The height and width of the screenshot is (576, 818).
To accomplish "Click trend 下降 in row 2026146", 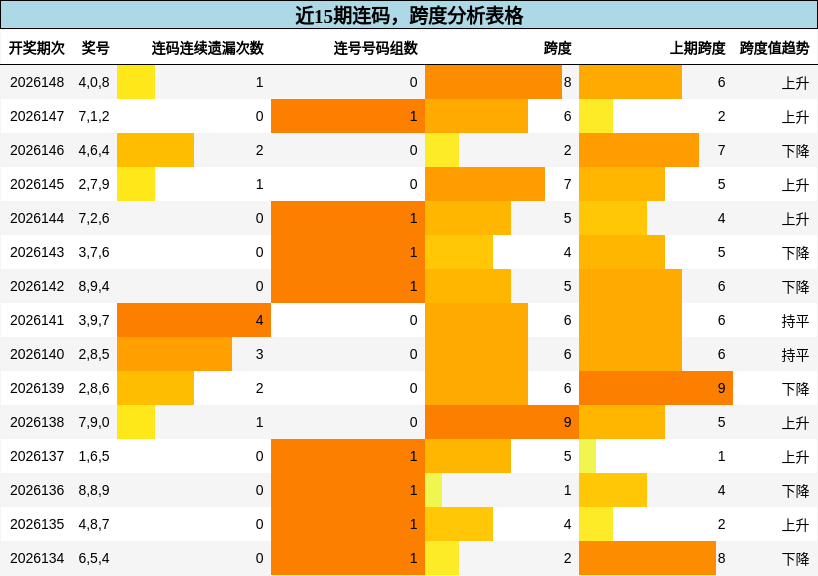I will tap(795, 150).
